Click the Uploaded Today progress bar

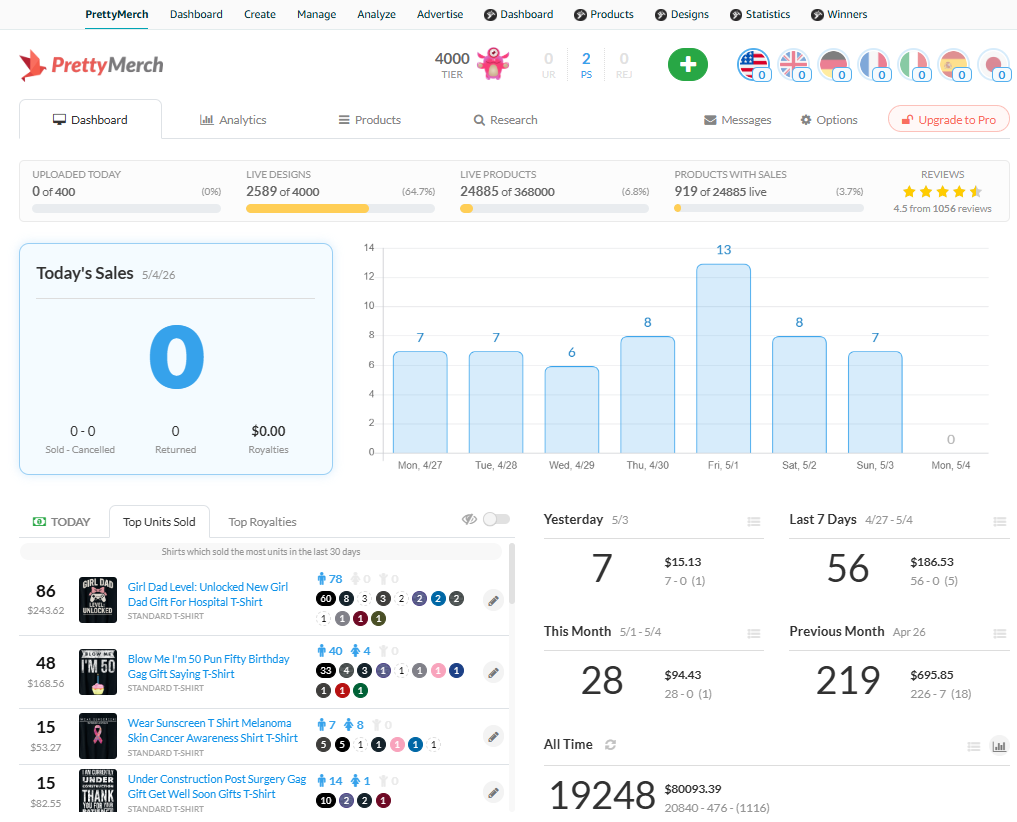point(126,209)
